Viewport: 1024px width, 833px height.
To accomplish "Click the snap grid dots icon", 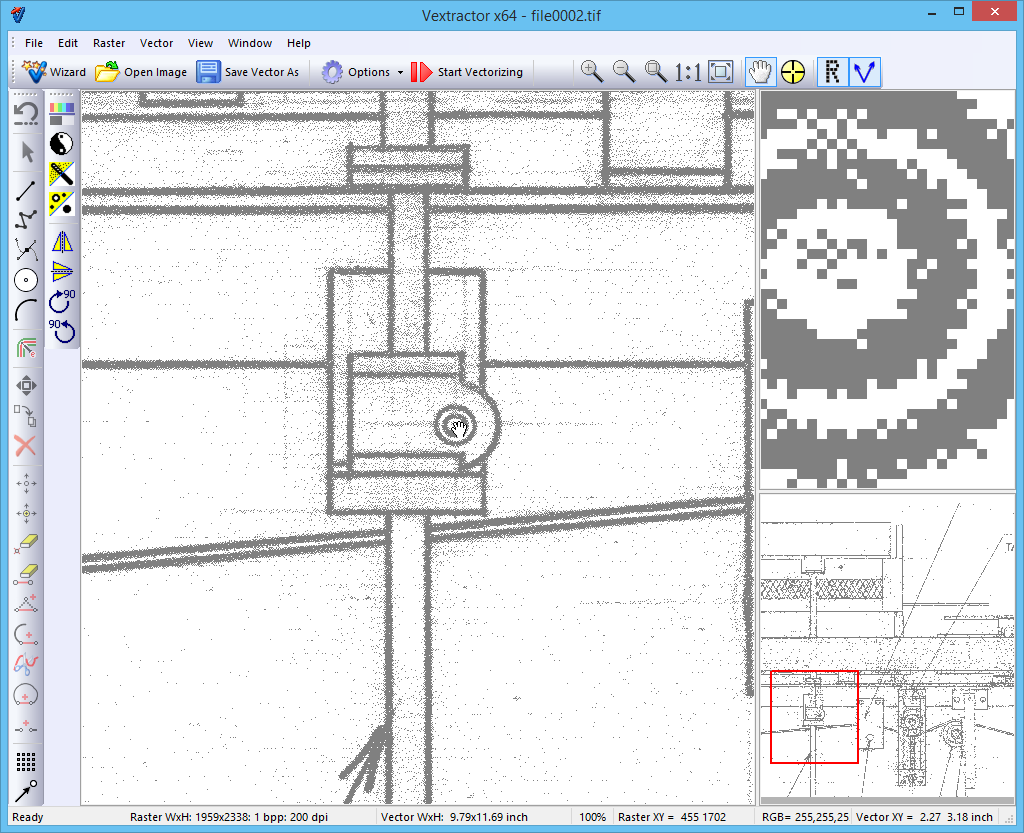I will pos(26,762).
